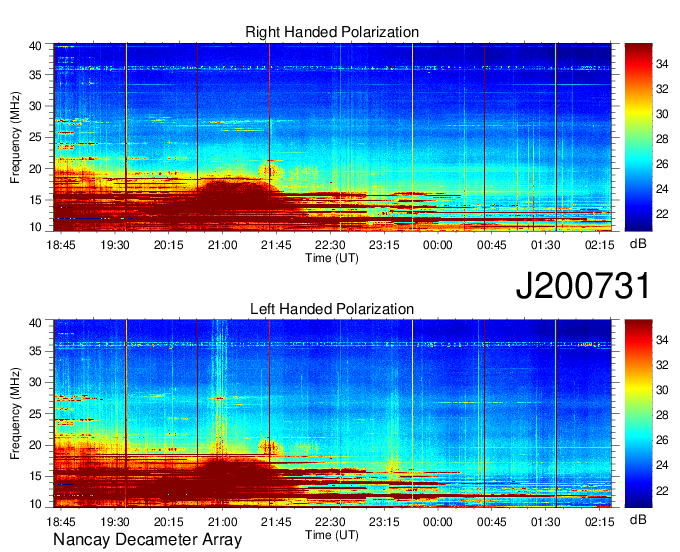The height and width of the screenshot is (552, 680).
Task: Click the 01:30 time tick of Left Handed plot
Action: point(546,522)
